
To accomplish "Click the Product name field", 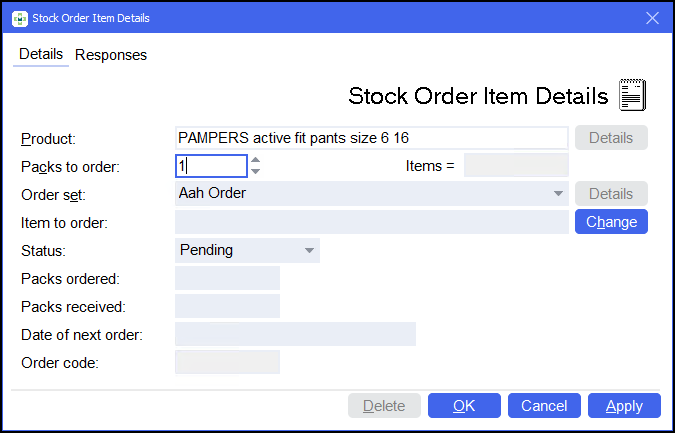I will pyautogui.click(x=371, y=138).
